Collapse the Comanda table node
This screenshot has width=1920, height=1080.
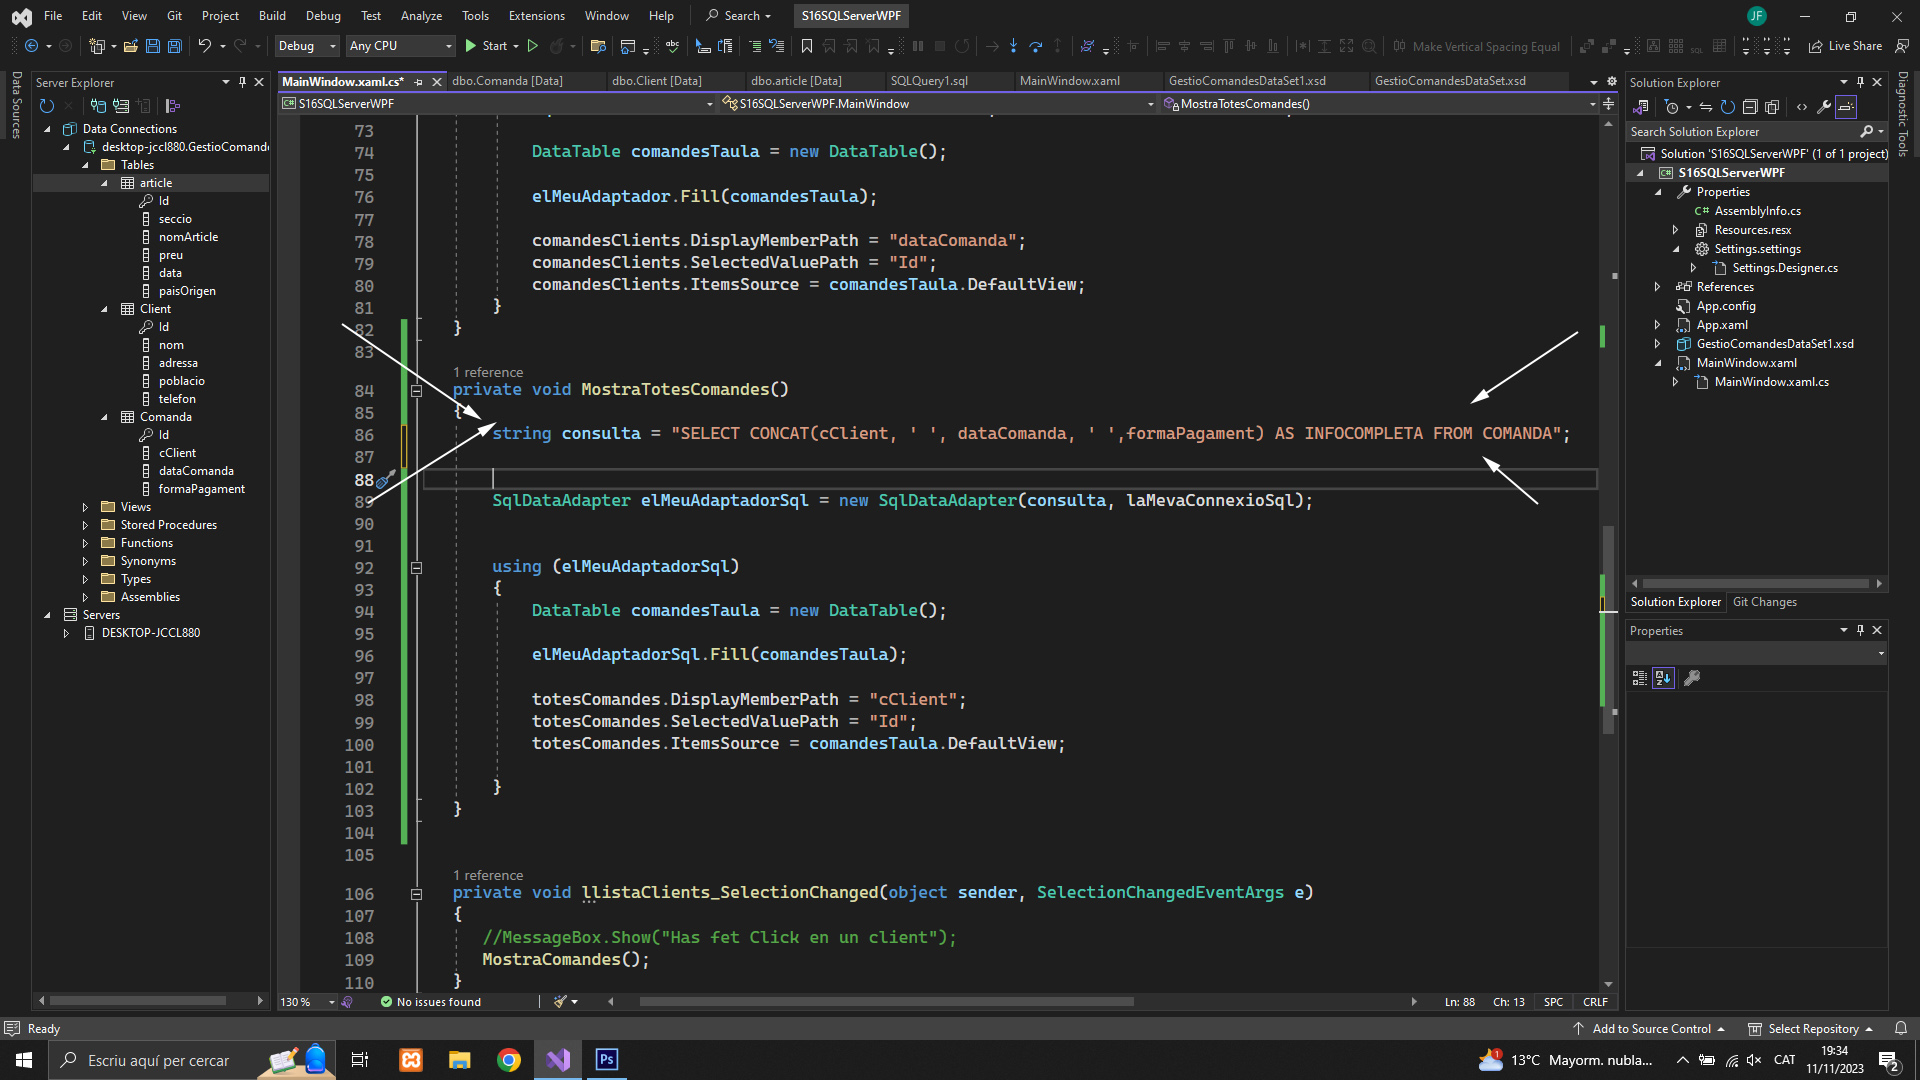click(x=104, y=417)
